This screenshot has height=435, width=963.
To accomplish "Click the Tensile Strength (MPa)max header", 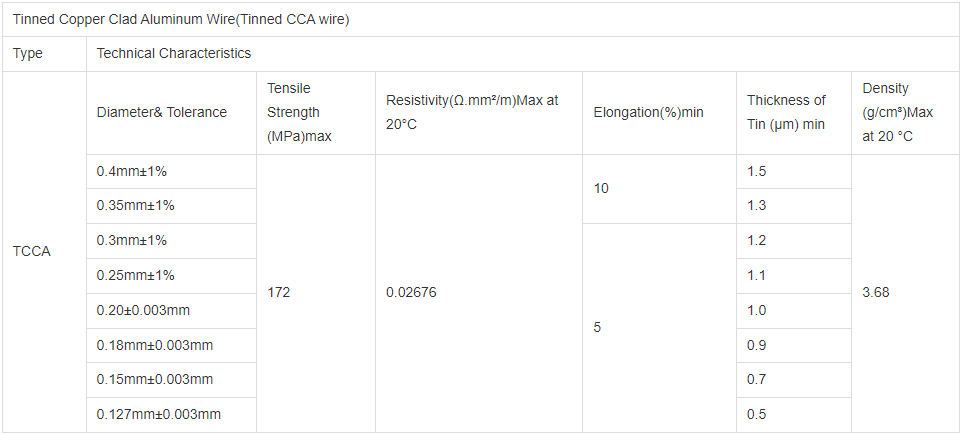I will (x=299, y=112).
